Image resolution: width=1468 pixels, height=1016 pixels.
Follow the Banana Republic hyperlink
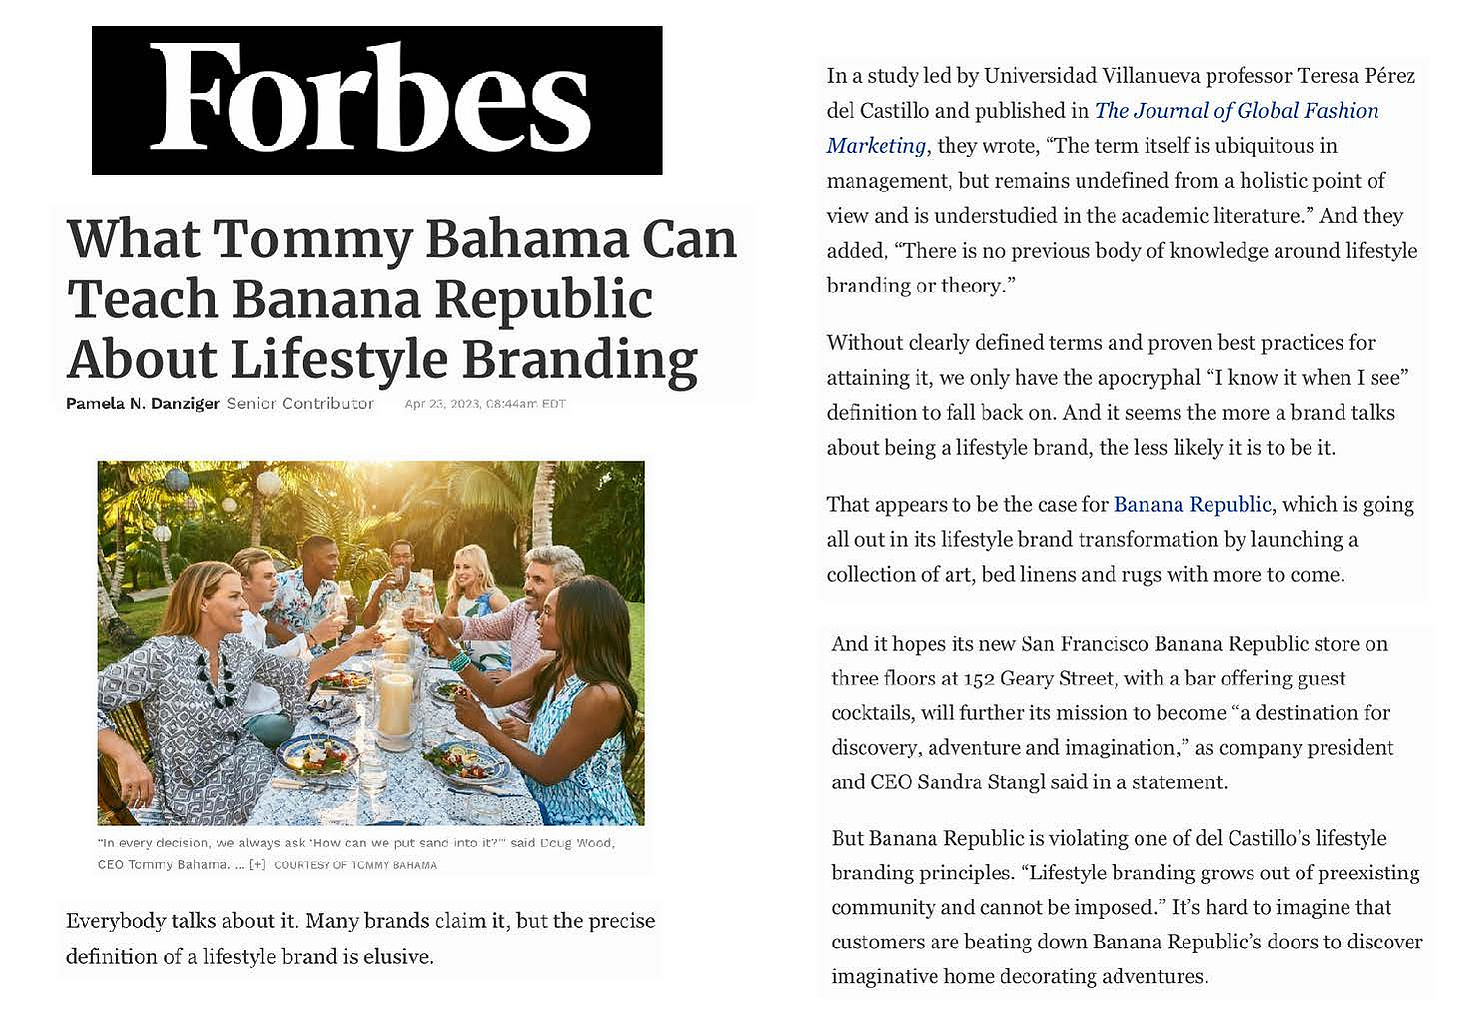pos(1192,504)
